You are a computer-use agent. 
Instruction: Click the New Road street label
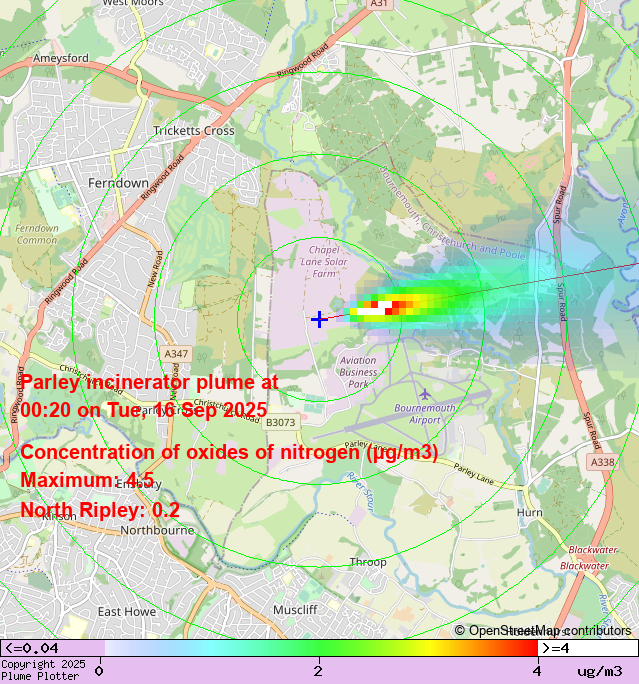[155, 269]
